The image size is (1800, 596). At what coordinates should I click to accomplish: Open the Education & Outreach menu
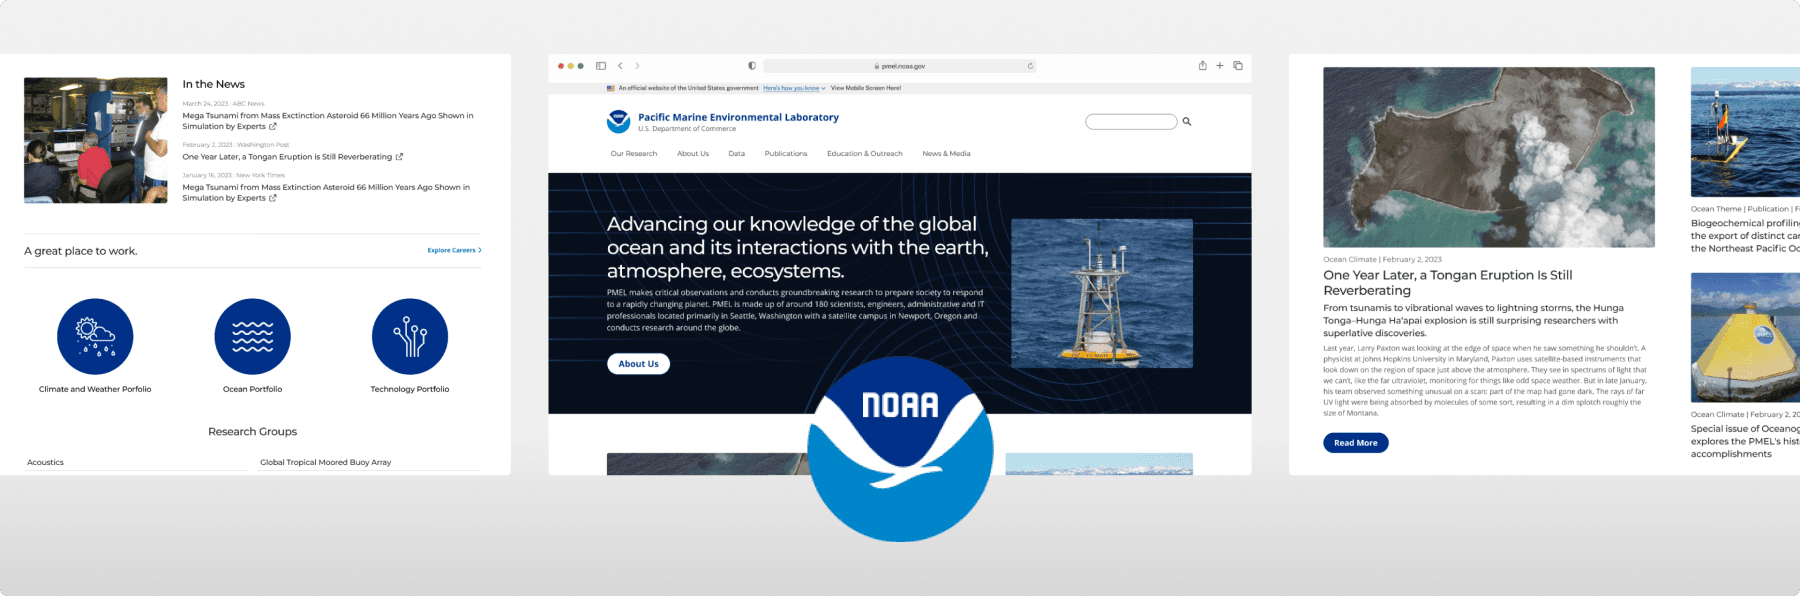(865, 154)
